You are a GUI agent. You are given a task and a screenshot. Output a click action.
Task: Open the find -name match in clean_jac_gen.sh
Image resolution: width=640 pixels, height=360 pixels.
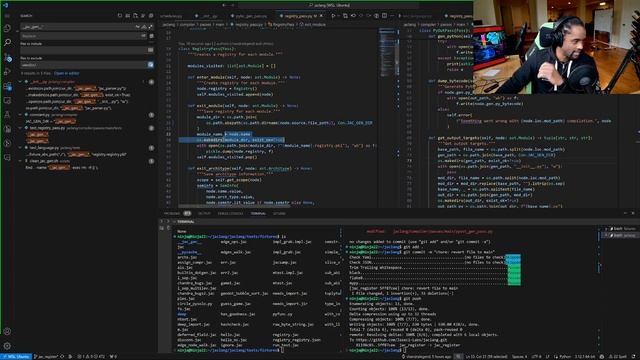[x=61, y=168]
